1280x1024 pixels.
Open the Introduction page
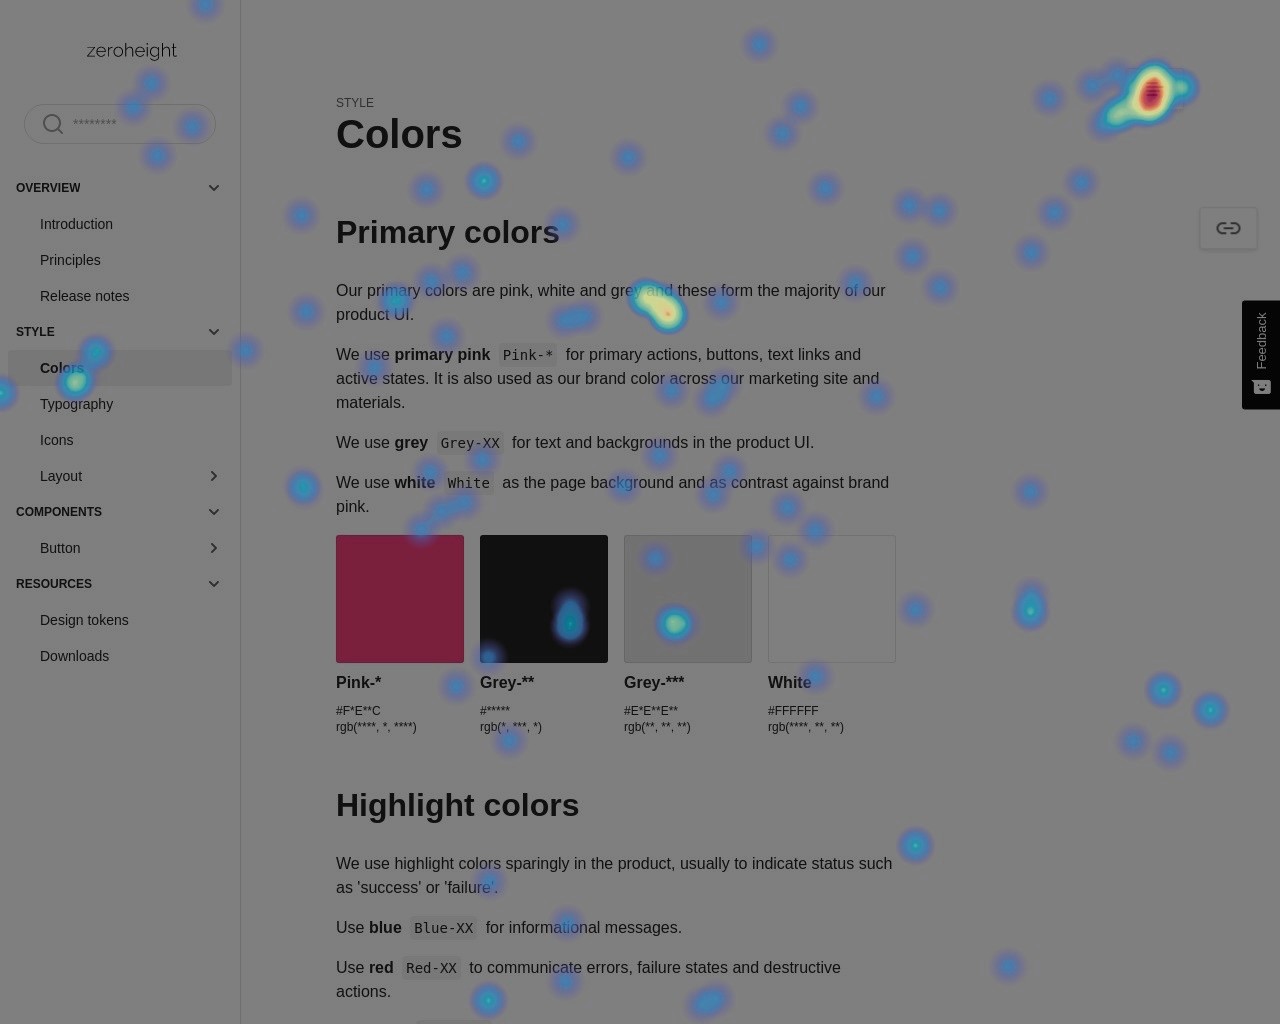point(76,224)
